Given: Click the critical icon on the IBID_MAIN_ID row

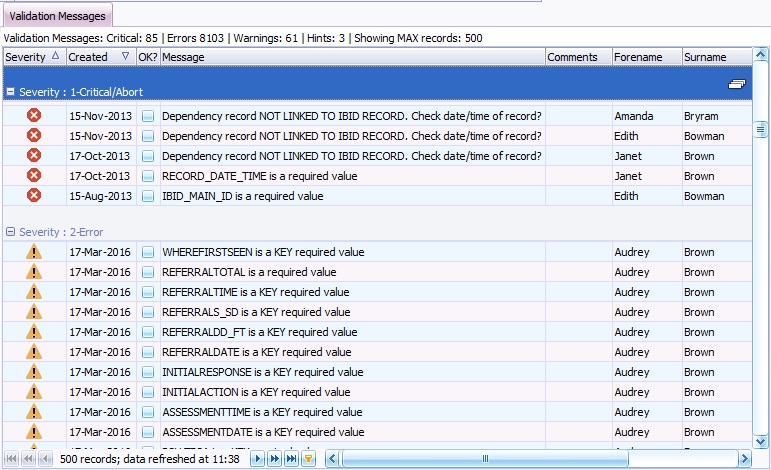Looking at the screenshot, I should pyautogui.click(x=33, y=196).
